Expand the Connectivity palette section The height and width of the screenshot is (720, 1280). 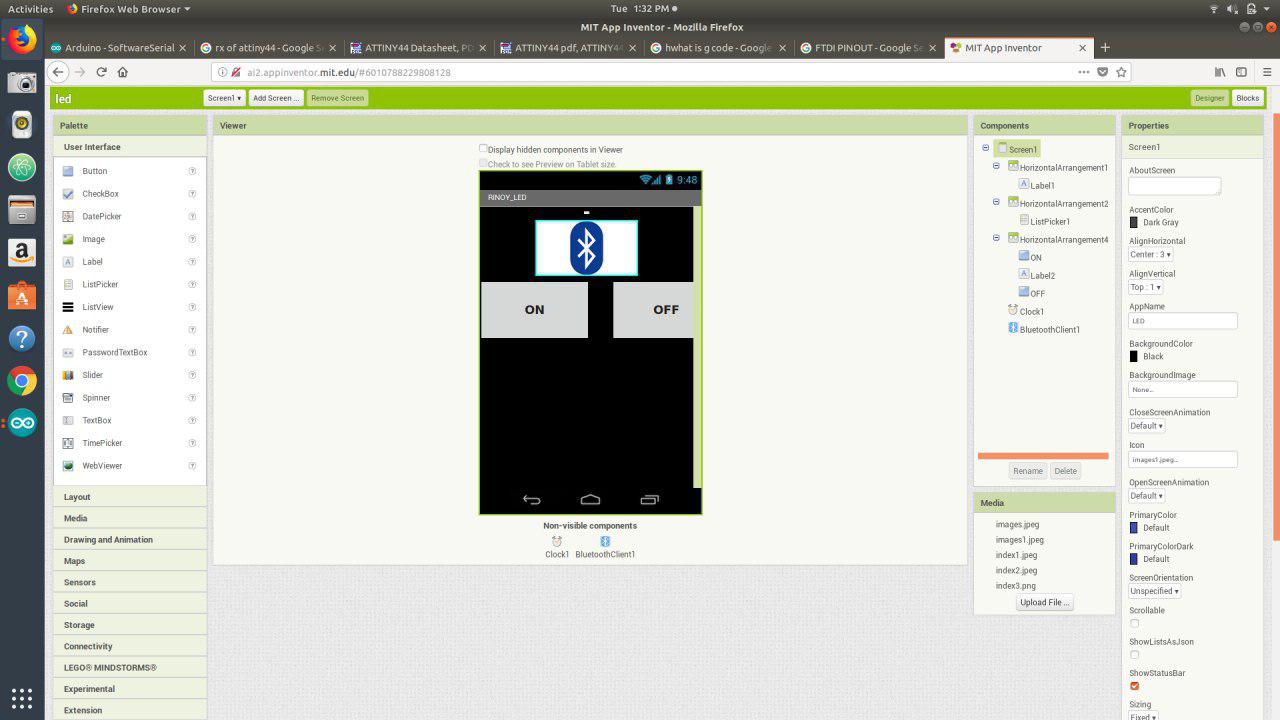[130, 646]
